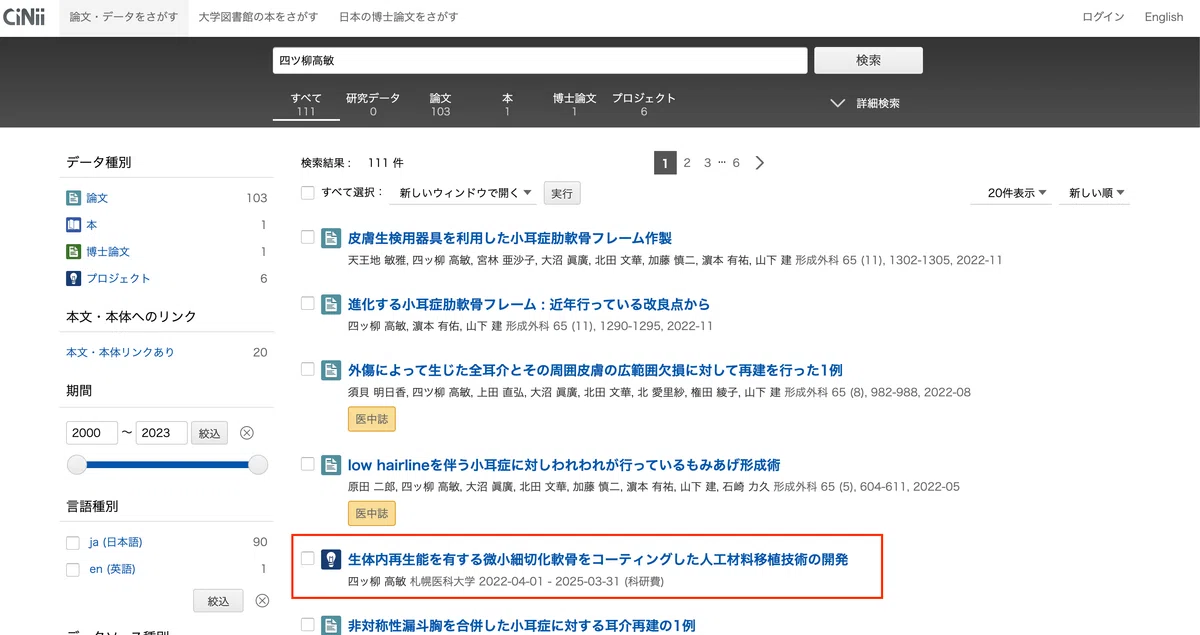The image size is (1200, 635).
Task: Open 日本の博士論文をさがす in top navigation
Action: [x=399, y=17]
